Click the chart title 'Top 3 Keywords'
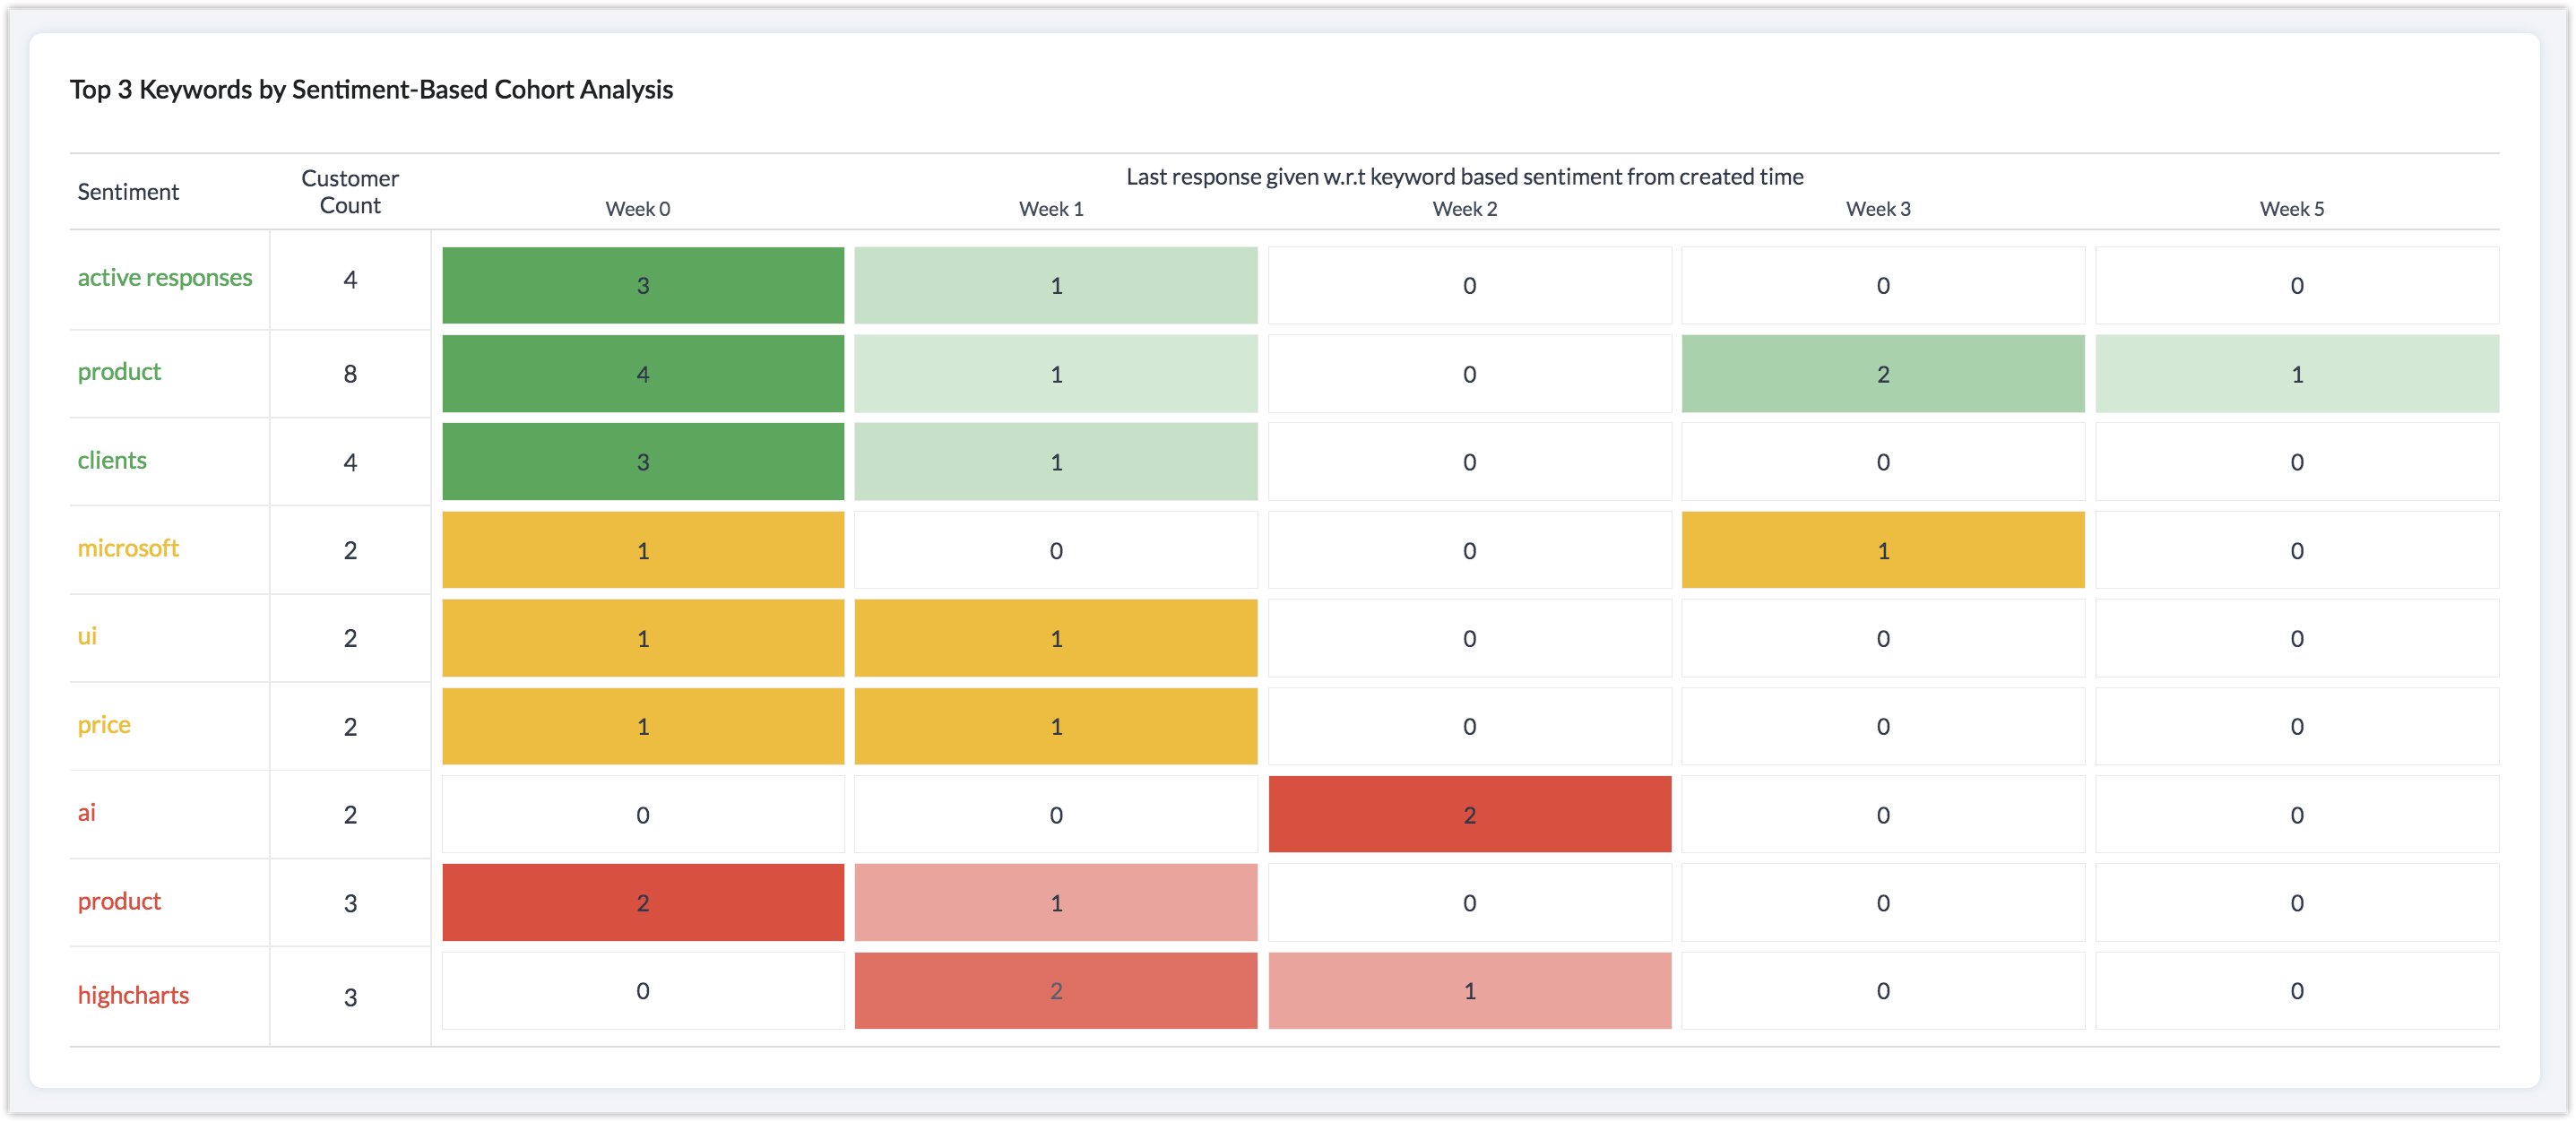Image resolution: width=2576 pixels, height=1122 pixels. click(371, 90)
